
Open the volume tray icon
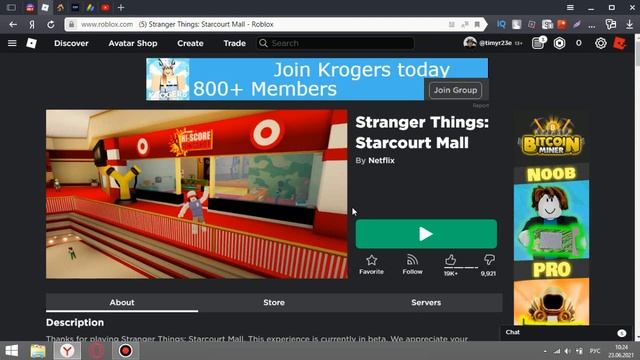point(568,351)
